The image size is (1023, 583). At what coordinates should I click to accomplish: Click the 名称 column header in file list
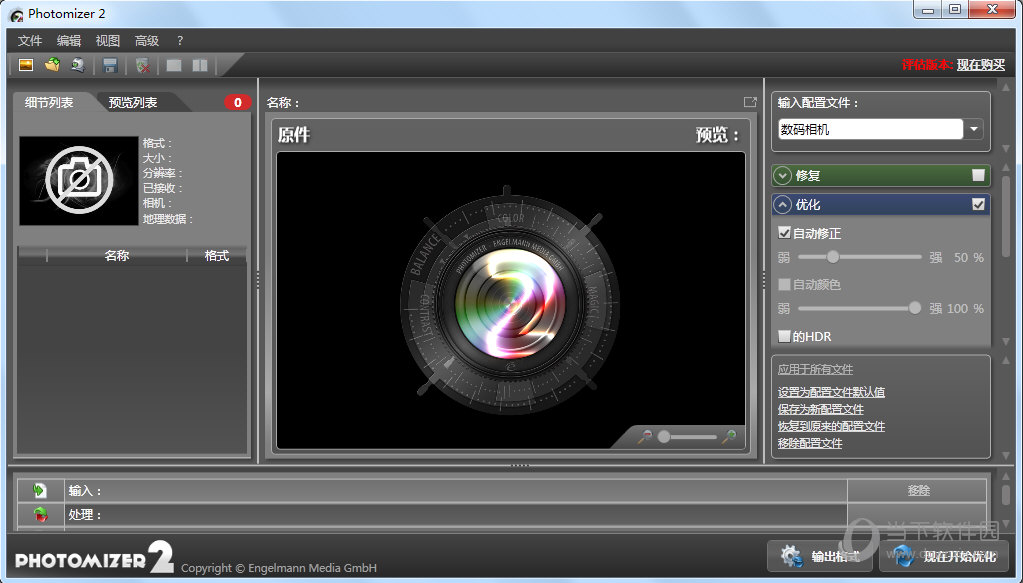(x=117, y=255)
